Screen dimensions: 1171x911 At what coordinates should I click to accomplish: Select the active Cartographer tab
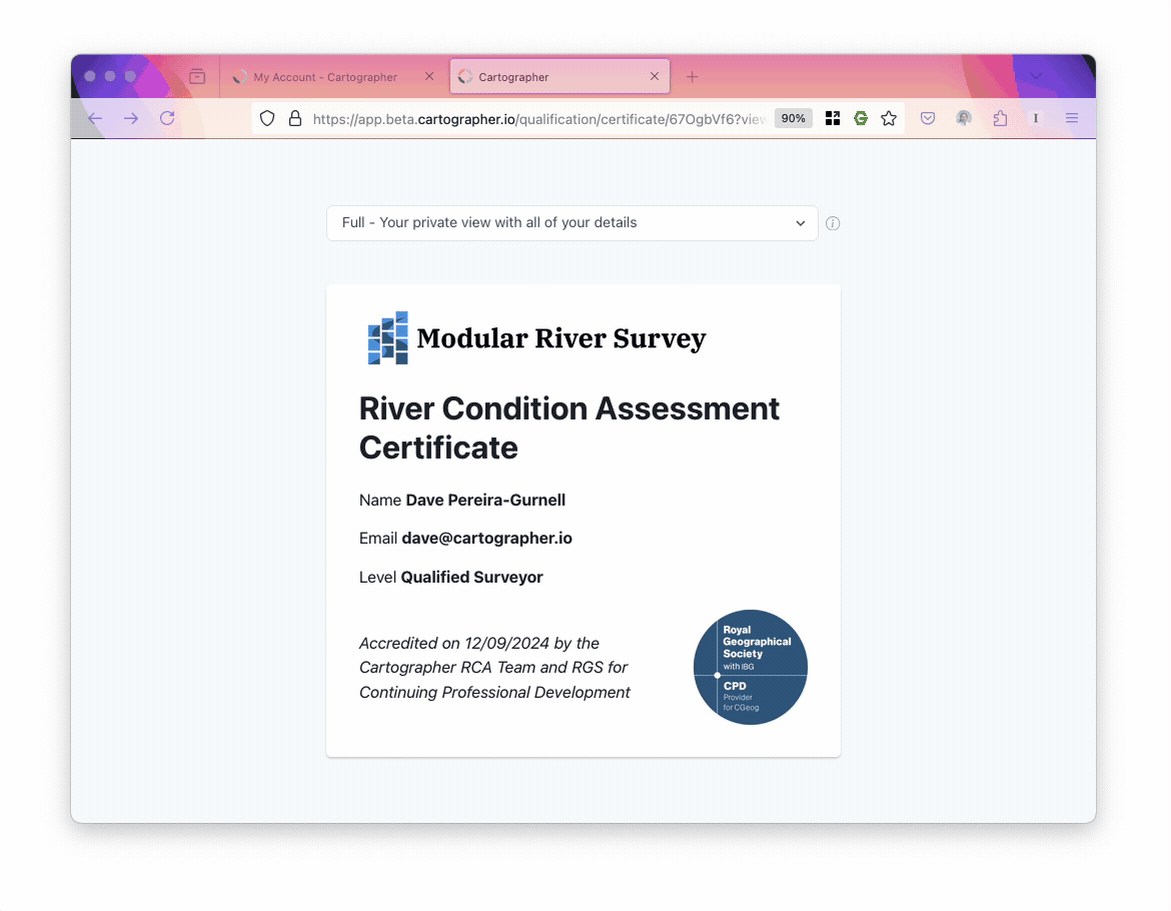(x=559, y=77)
